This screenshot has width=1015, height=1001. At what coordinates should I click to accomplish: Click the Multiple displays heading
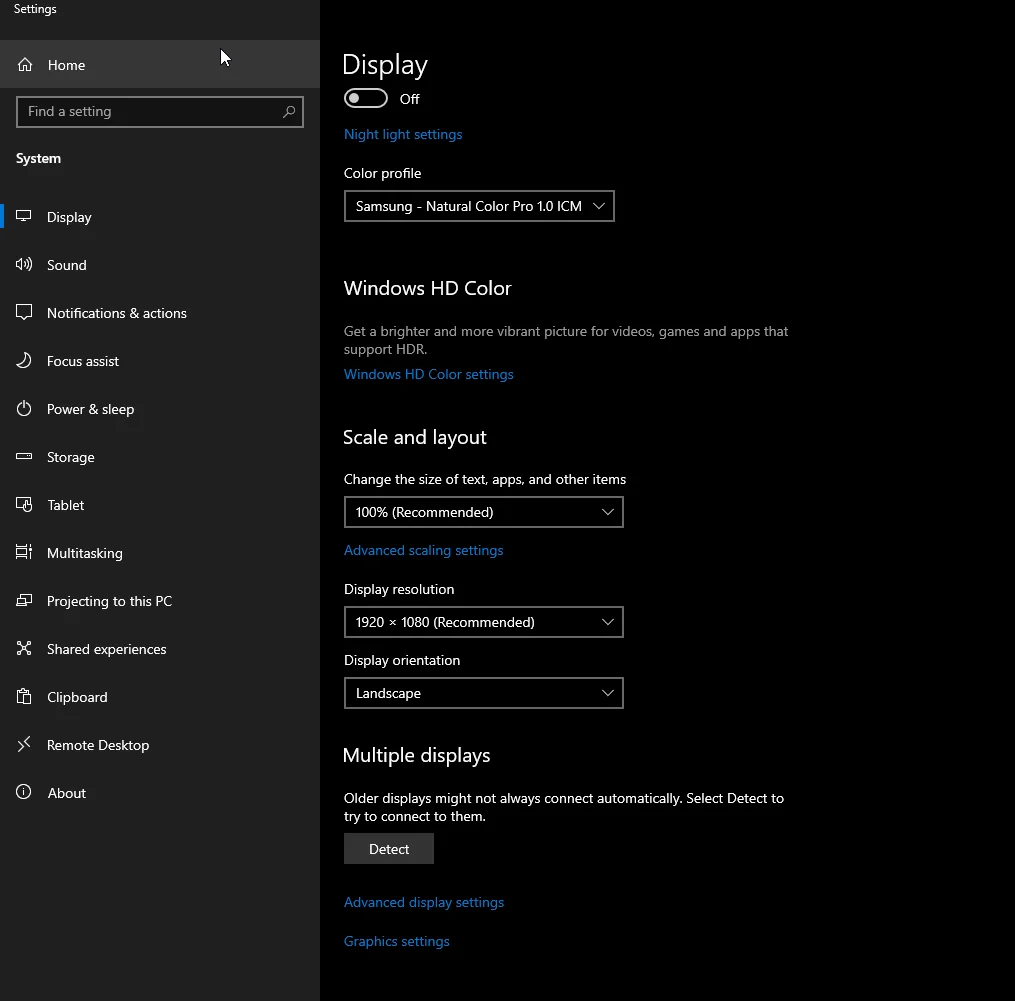pos(416,755)
